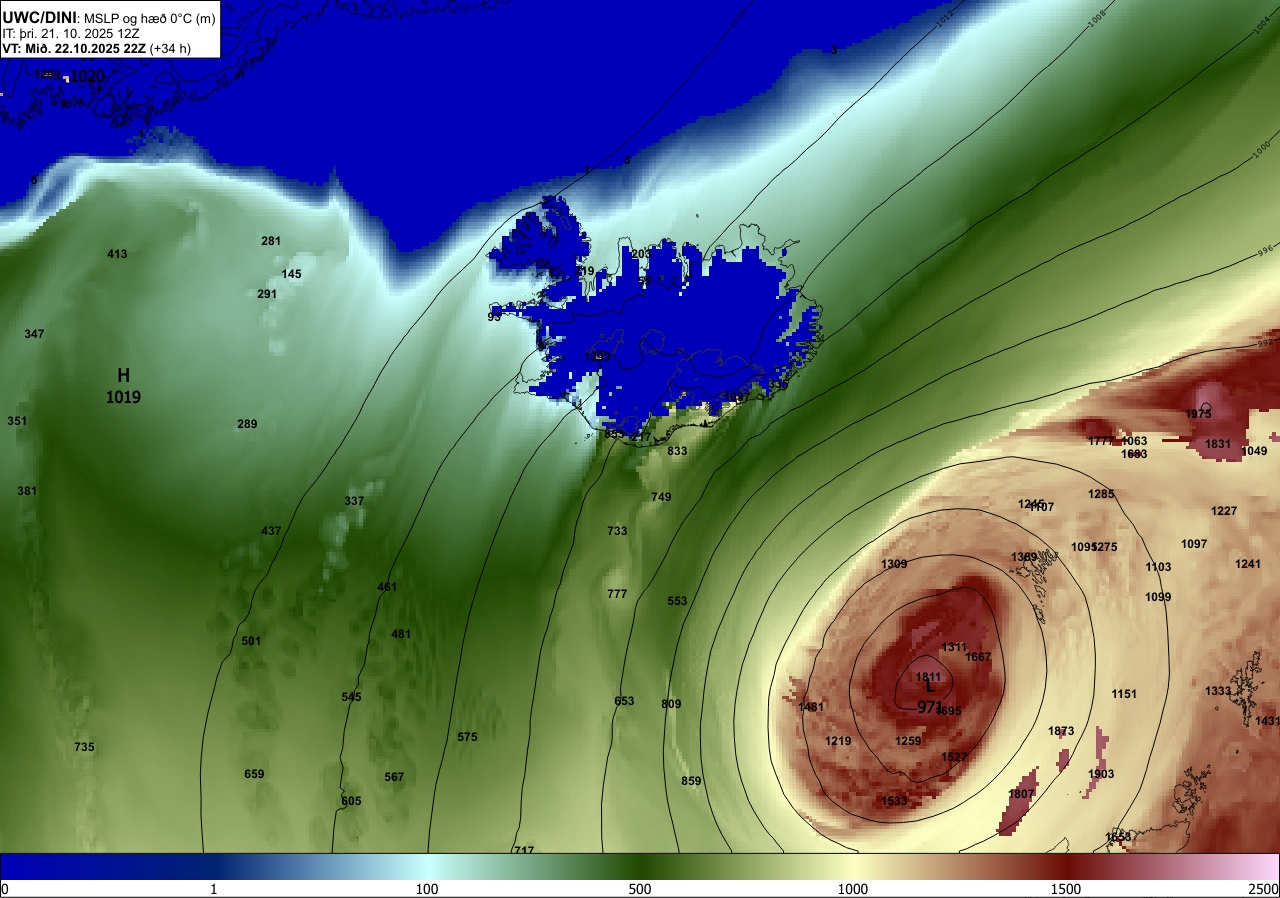Select the 1831 height value
Image resolution: width=1280 pixels, height=898 pixels.
[x=1218, y=444]
